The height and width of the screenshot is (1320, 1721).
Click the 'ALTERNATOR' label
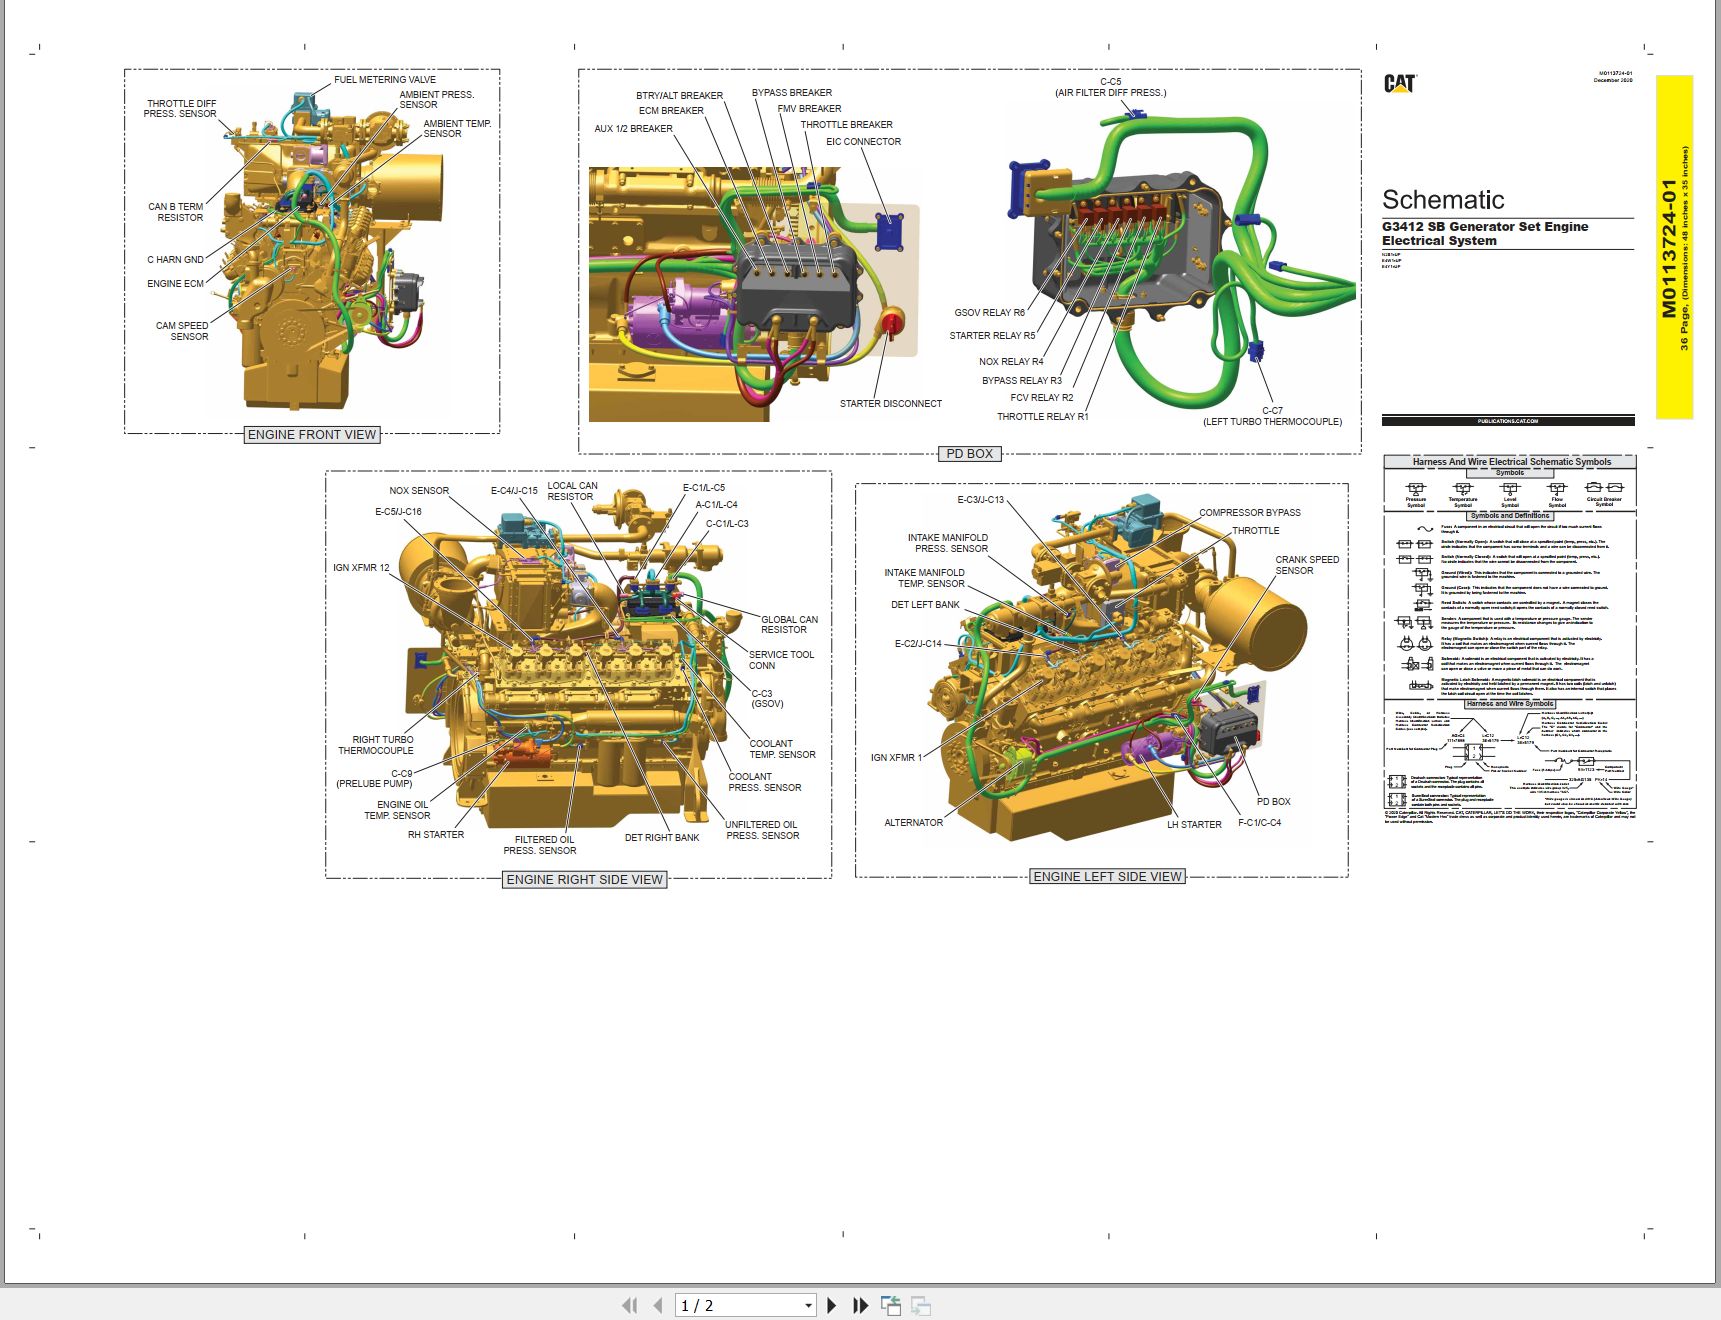[913, 823]
